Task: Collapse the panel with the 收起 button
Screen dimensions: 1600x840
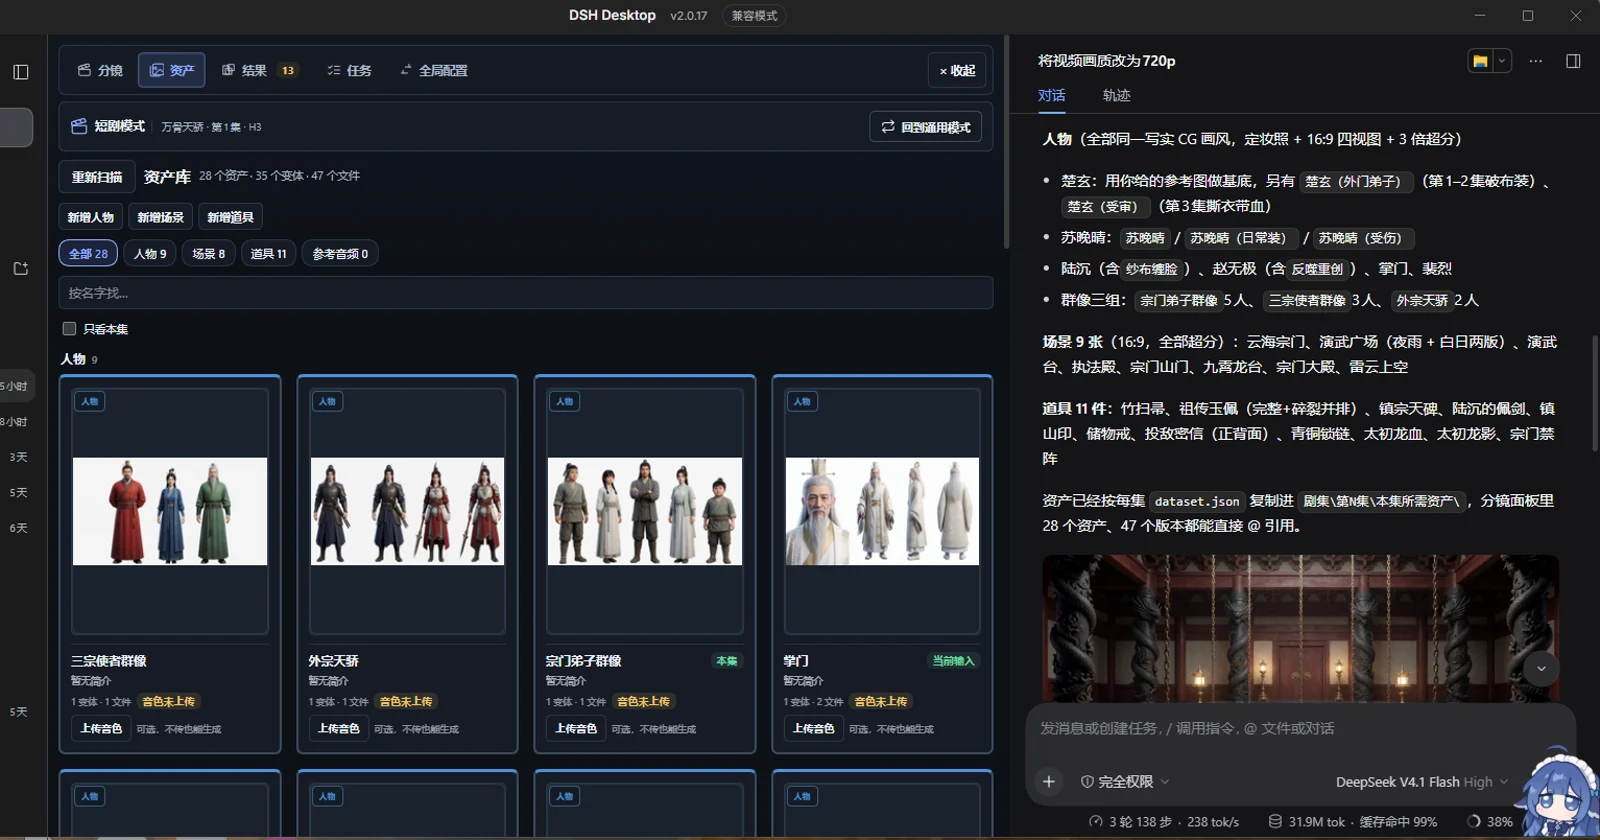Action: tap(957, 71)
